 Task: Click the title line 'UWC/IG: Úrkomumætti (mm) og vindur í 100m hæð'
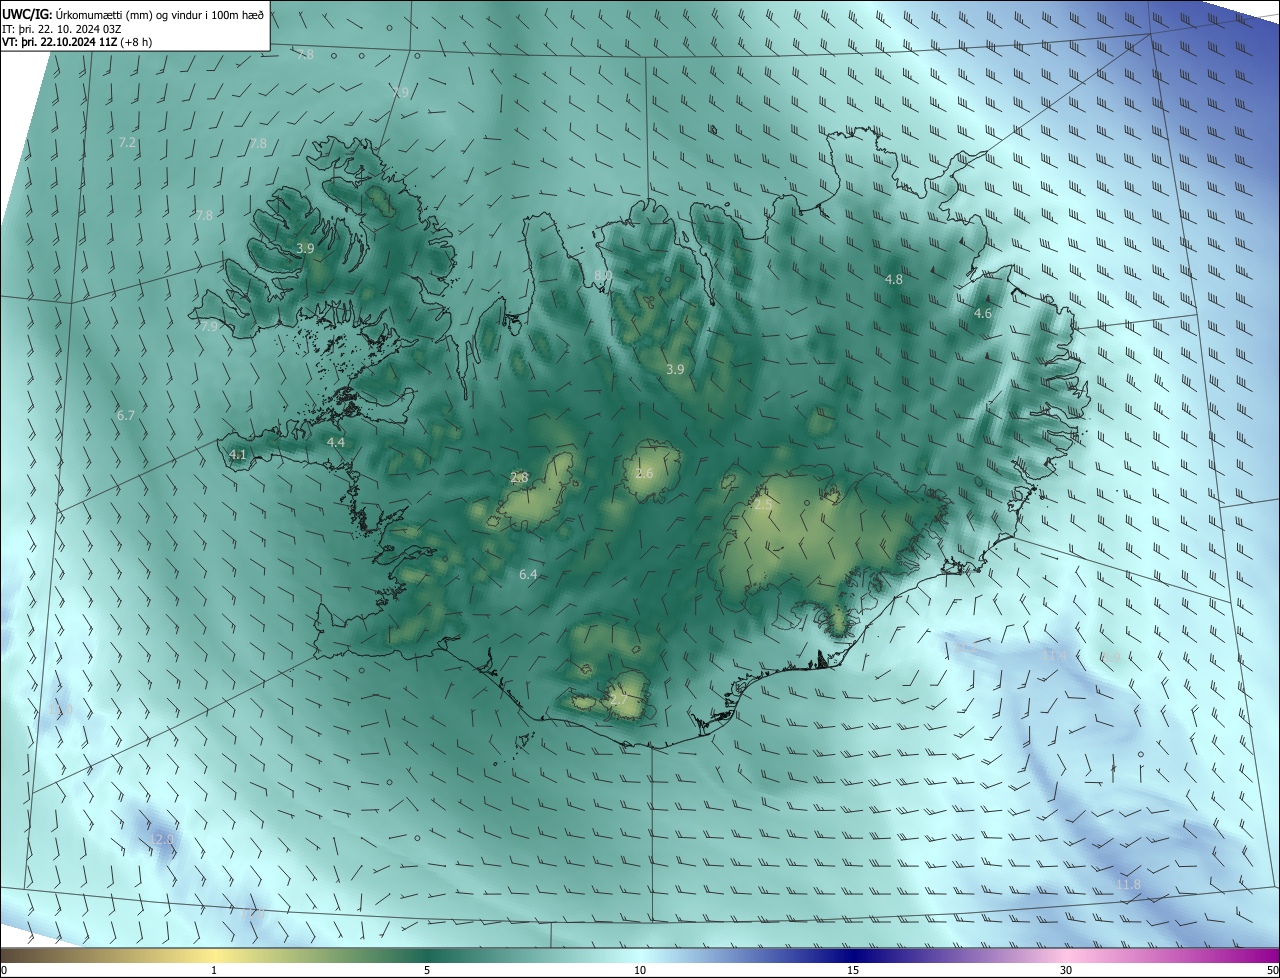point(134,15)
